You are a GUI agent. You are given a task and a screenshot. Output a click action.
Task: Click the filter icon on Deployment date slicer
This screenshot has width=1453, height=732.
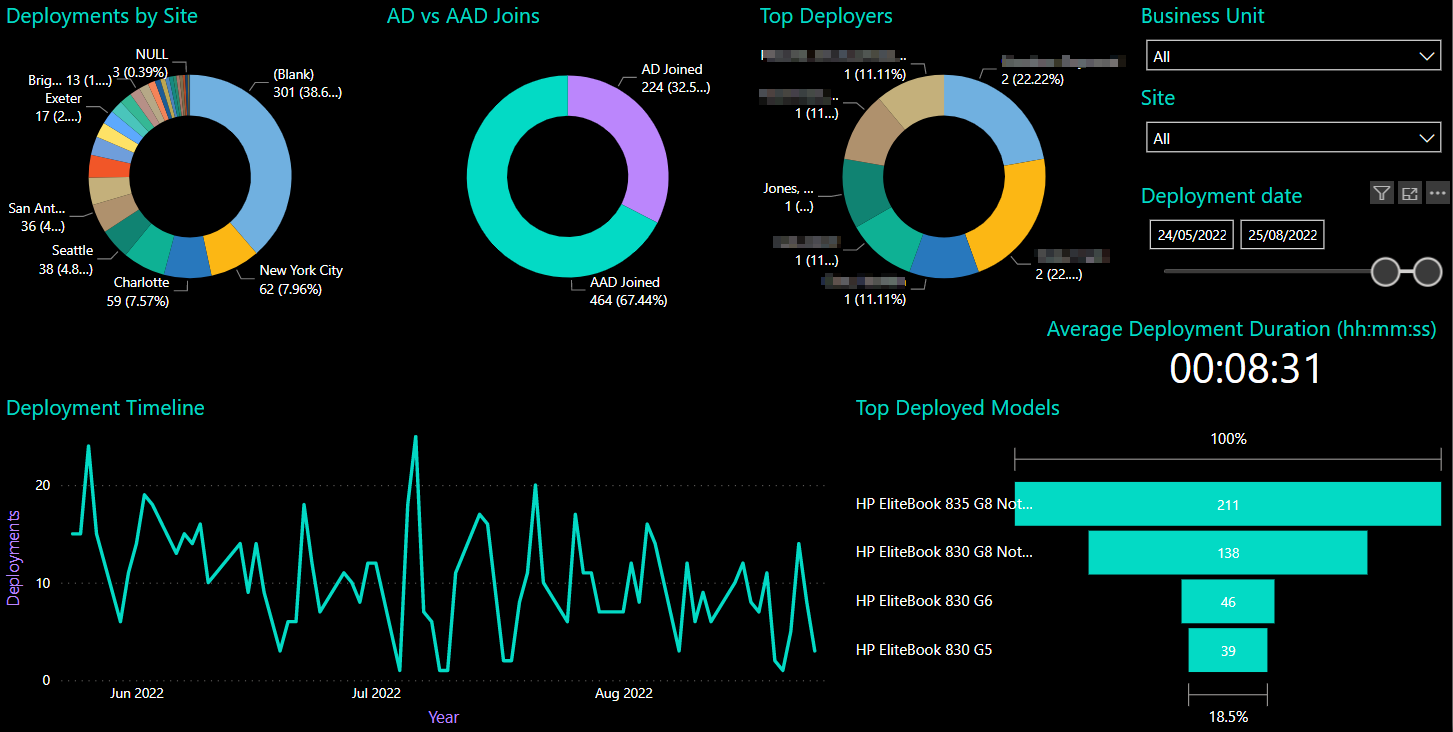point(1381,193)
